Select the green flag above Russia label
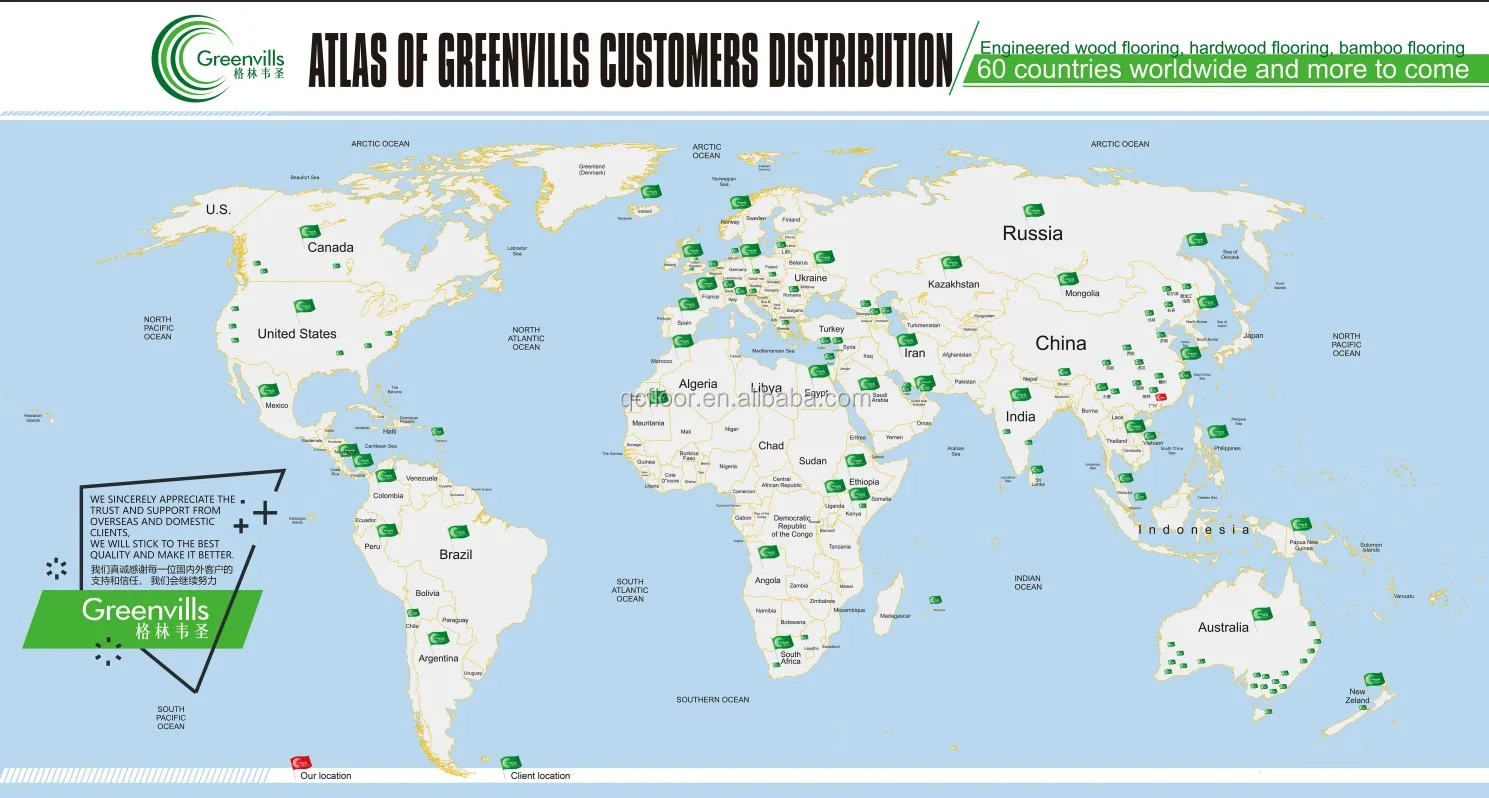Viewport: 1489px width, 798px height. (1034, 211)
